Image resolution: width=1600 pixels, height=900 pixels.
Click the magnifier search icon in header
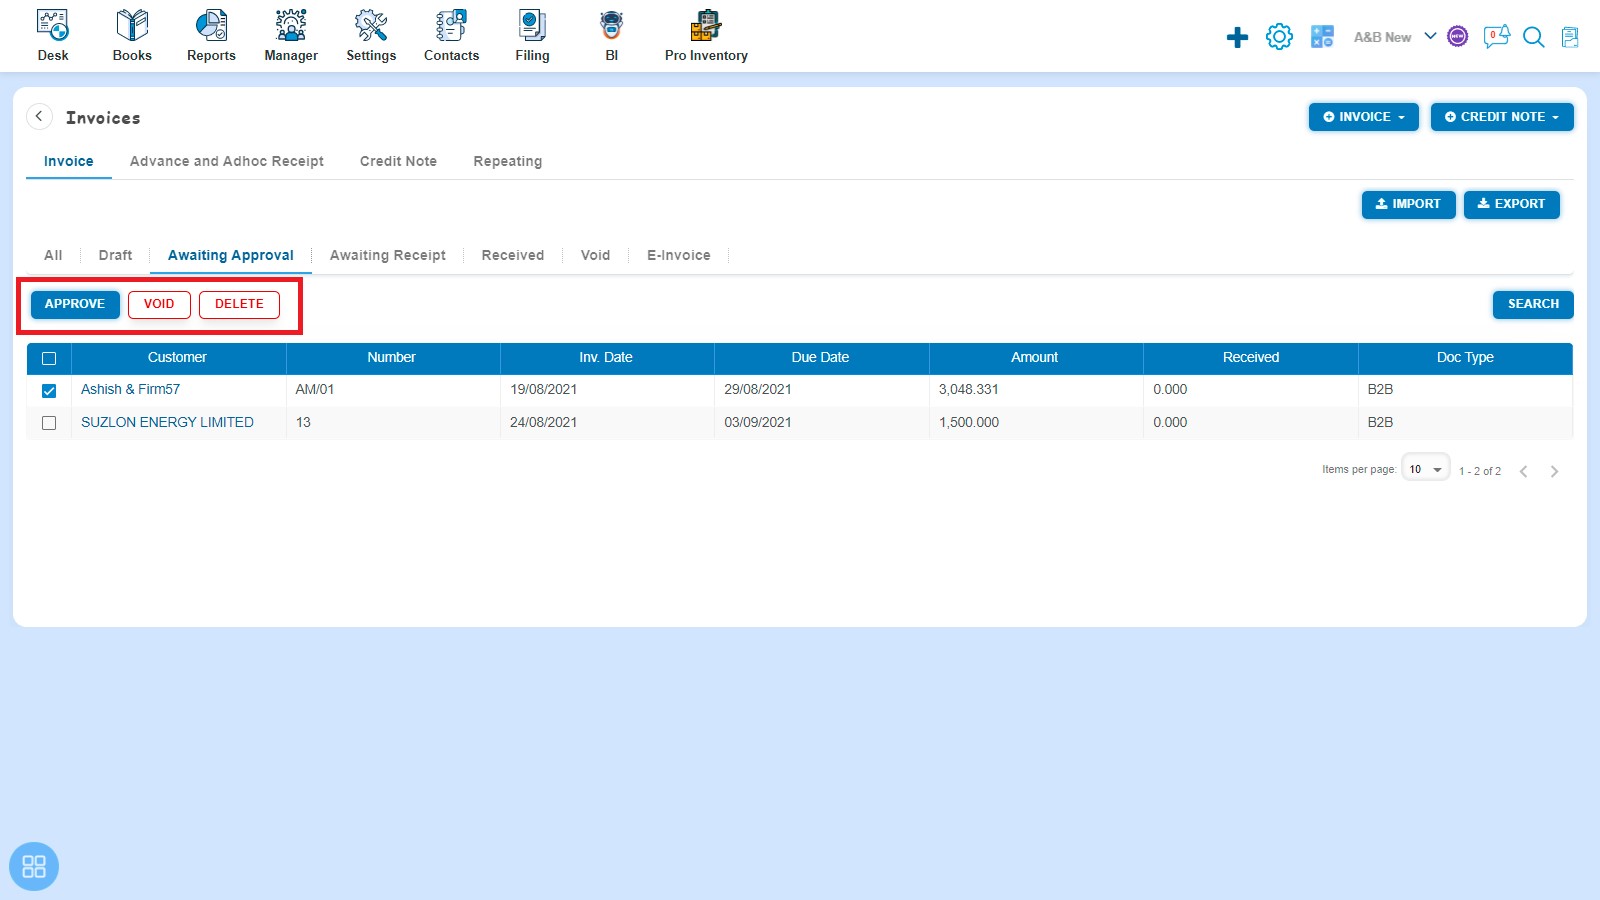1533,37
